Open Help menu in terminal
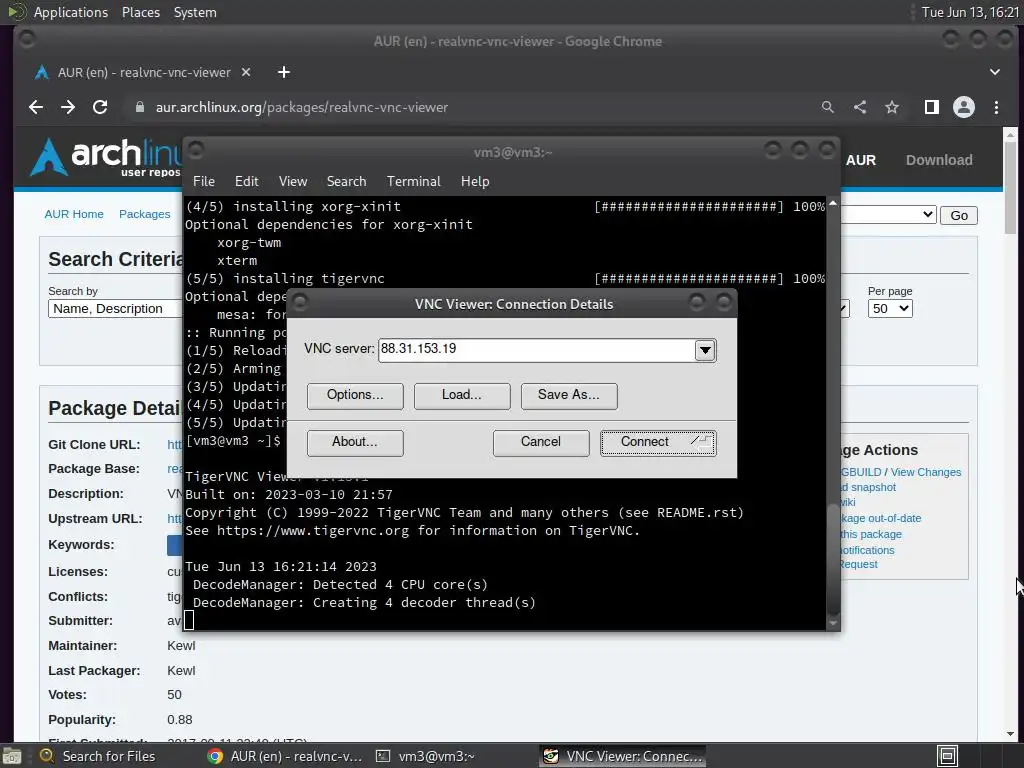Image resolution: width=1024 pixels, height=768 pixels. [475, 182]
